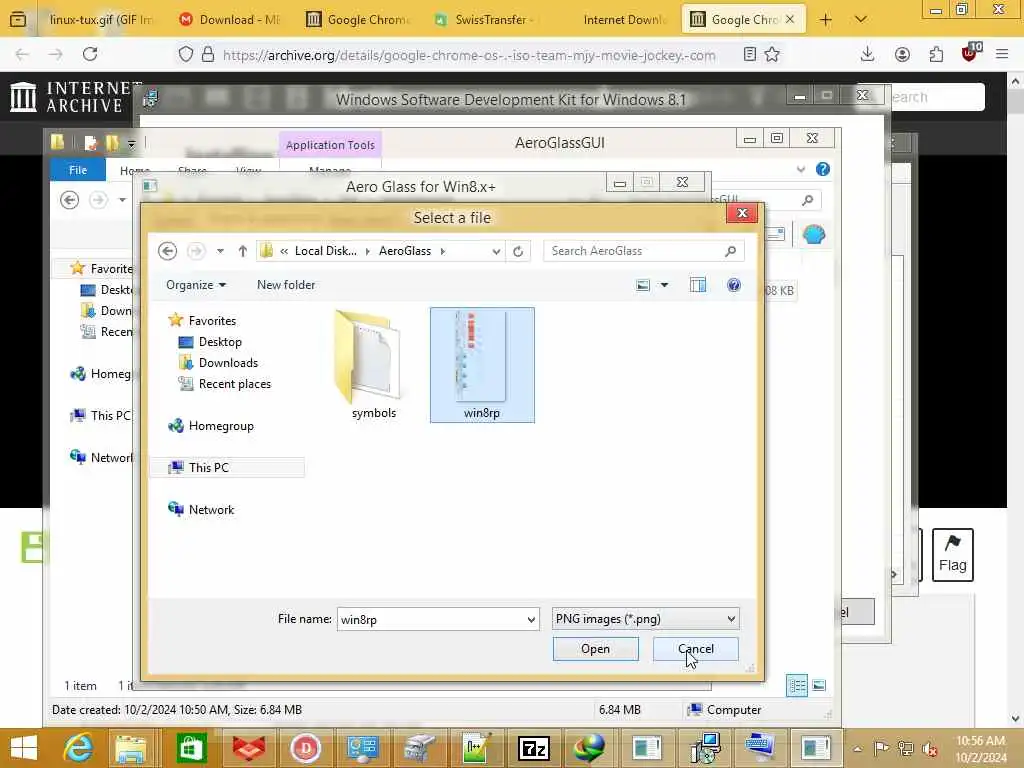The width and height of the screenshot is (1024, 768).
Task: Change view icon in the dialog
Action: coord(643,285)
